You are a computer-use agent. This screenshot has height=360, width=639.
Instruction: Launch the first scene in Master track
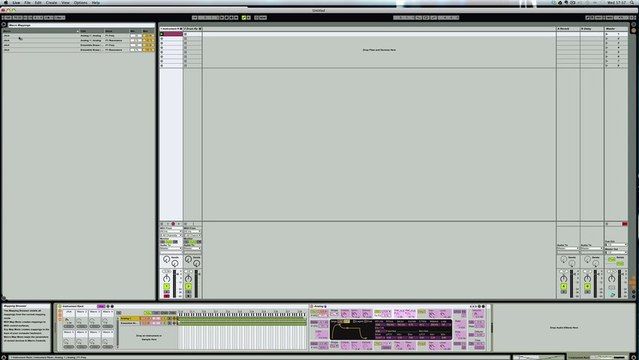pos(607,34)
